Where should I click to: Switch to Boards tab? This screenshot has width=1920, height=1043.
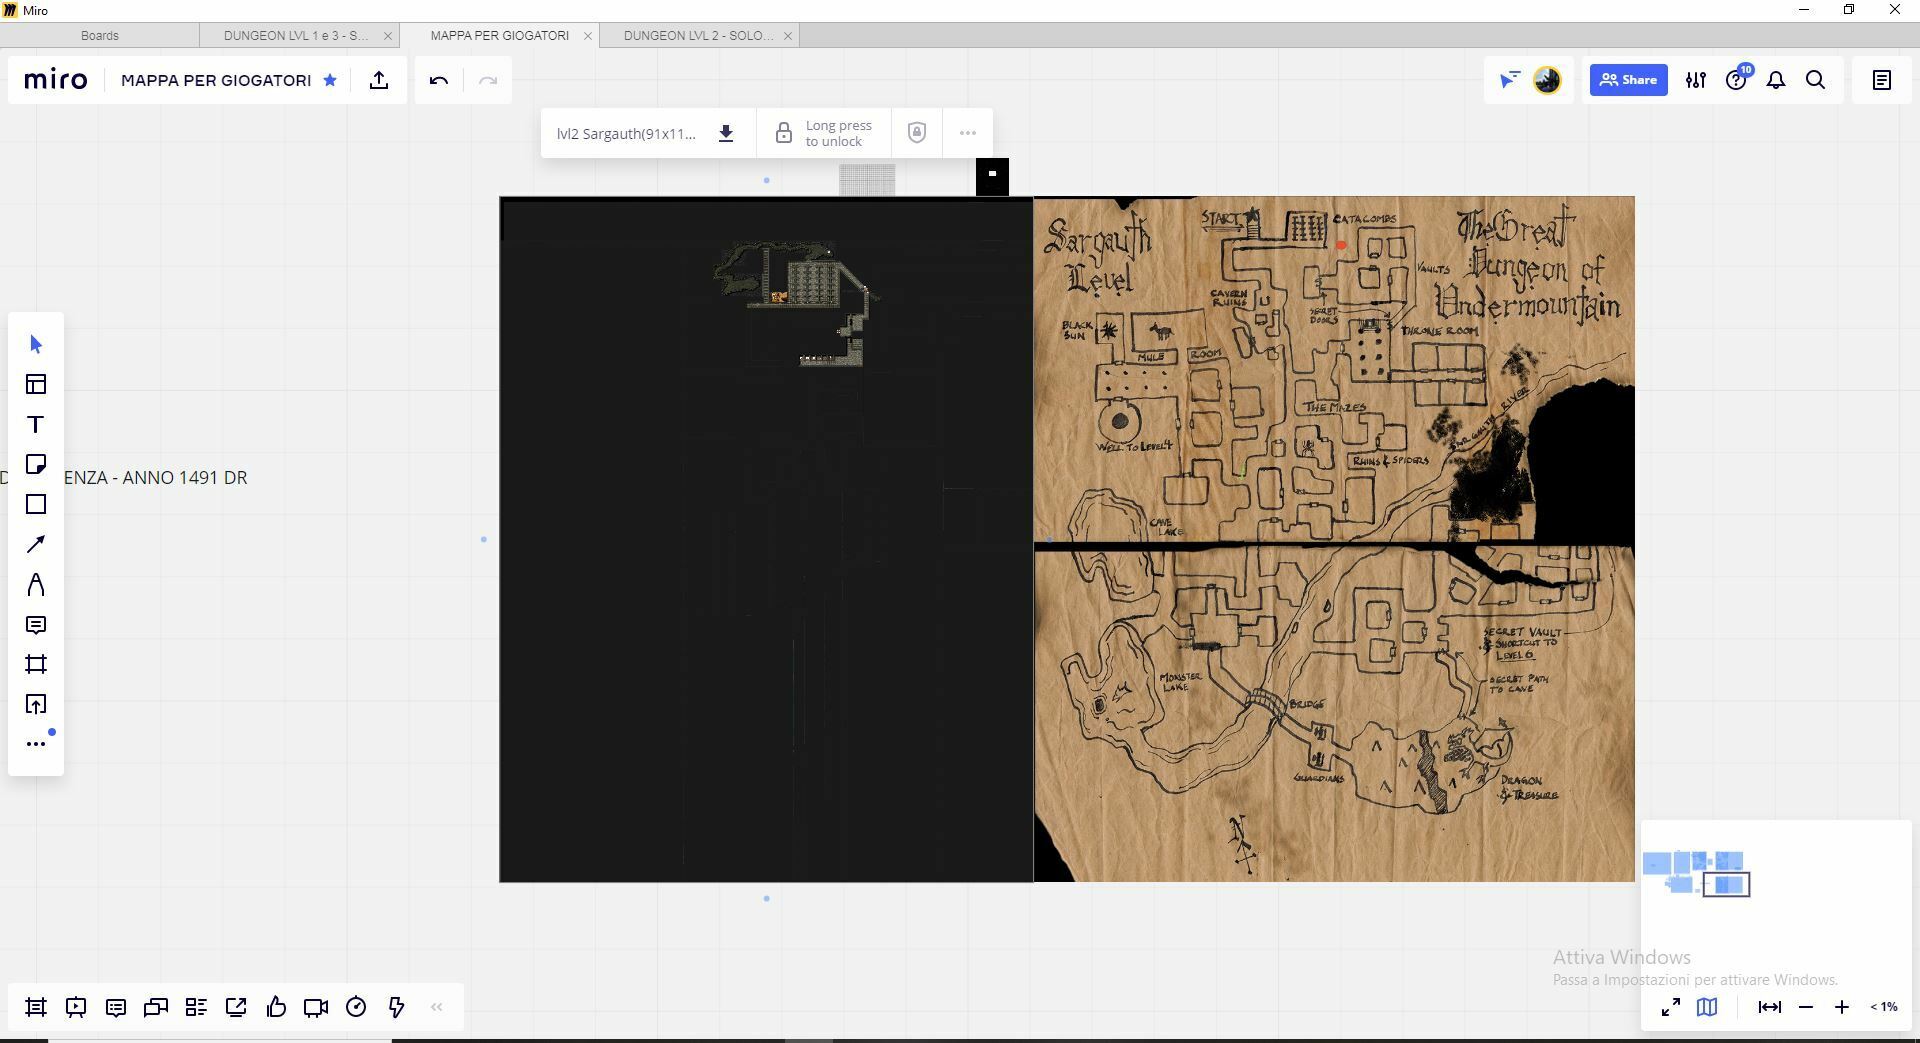(x=100, y=35)
